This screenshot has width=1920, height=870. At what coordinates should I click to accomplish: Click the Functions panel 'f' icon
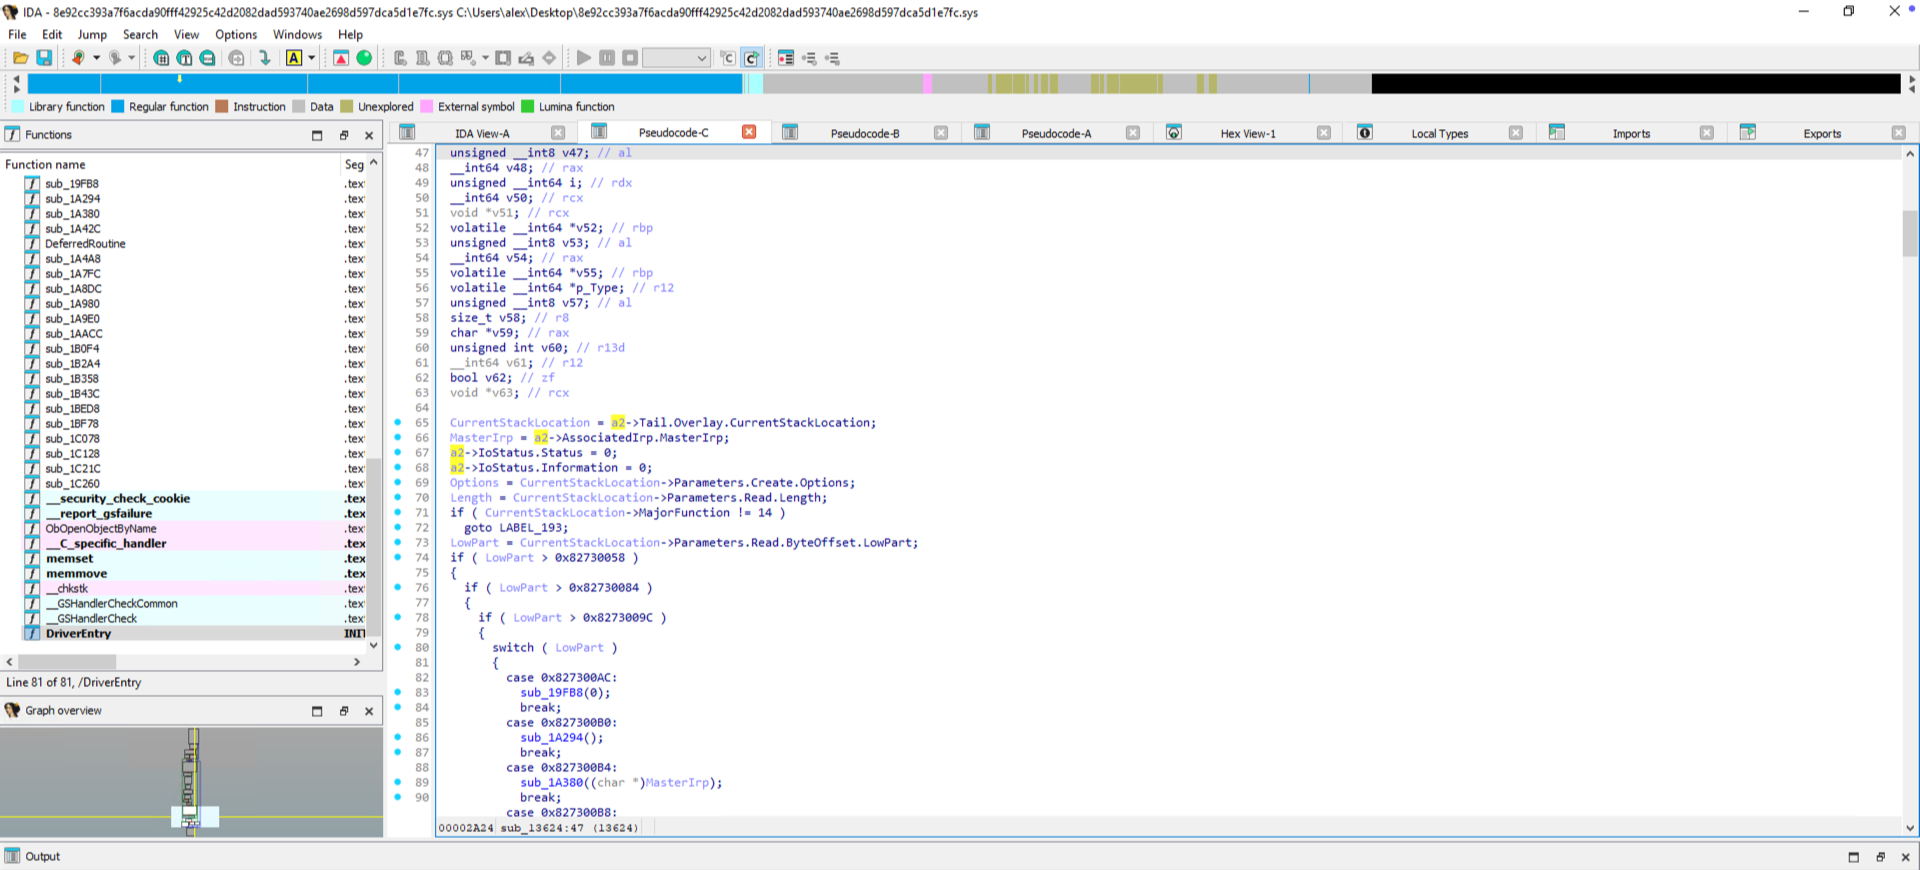click(12, 134)
